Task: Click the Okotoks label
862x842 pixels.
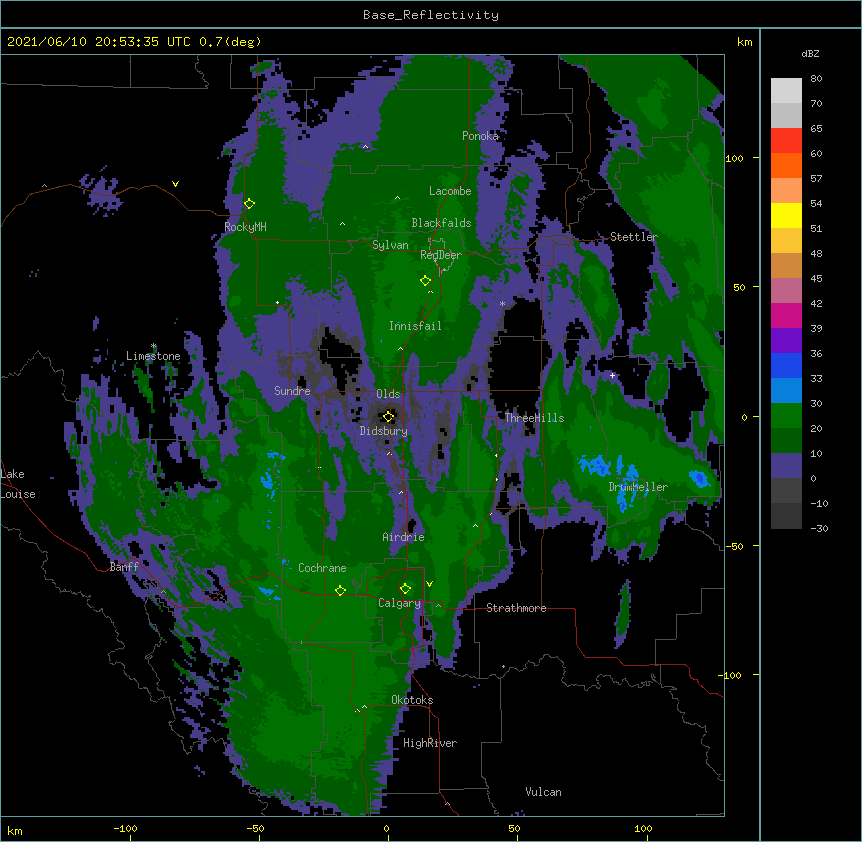Action: 412,700
